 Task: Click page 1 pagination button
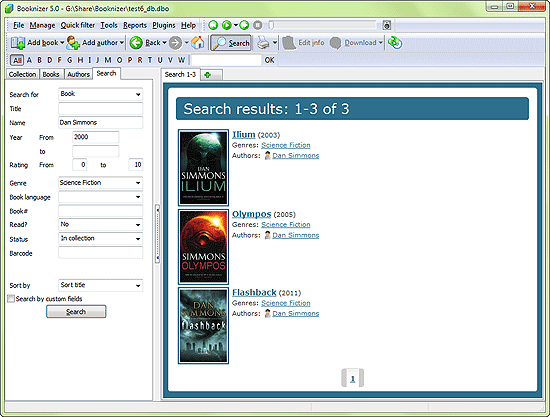[x=353, y=378]
